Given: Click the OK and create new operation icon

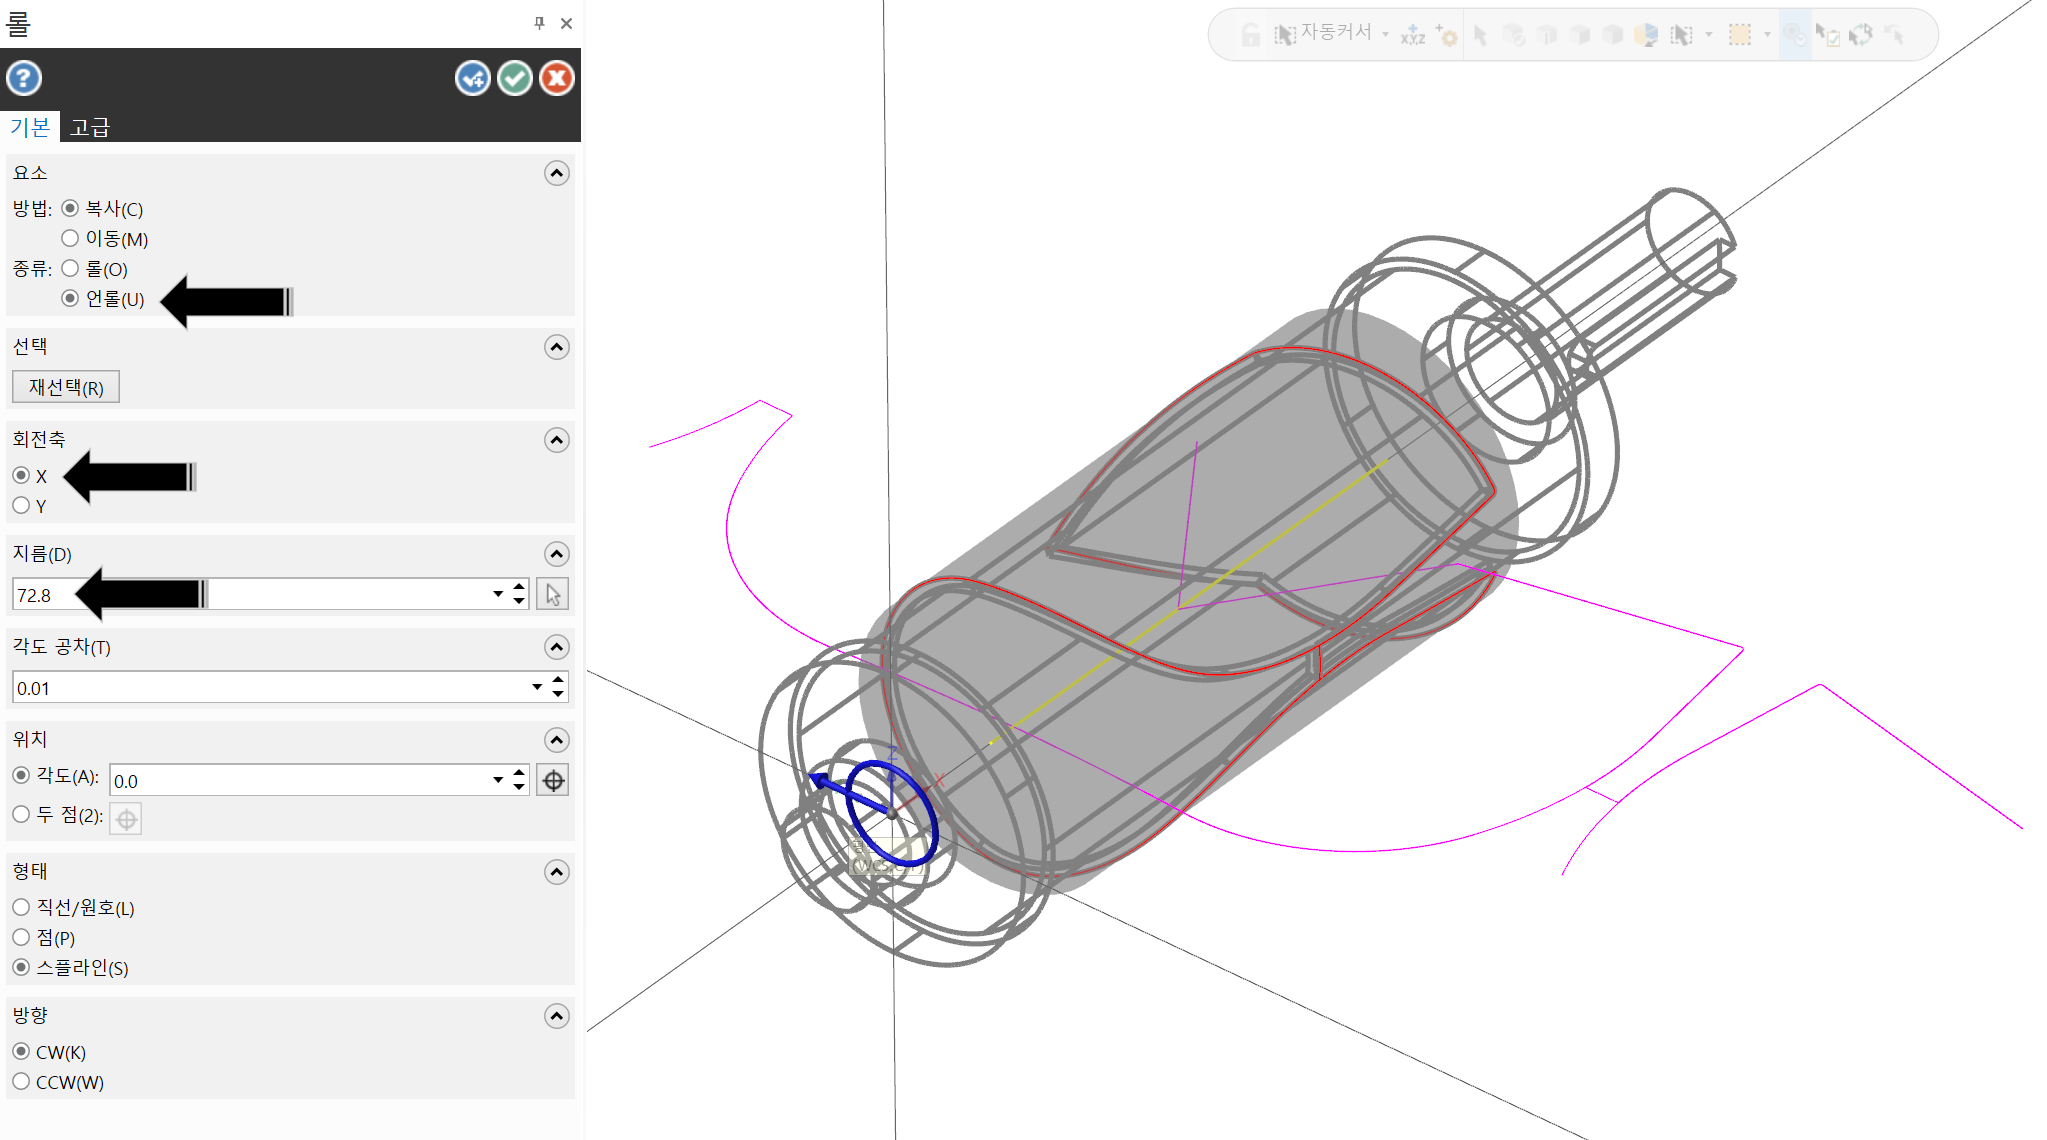Looking at the screenshot, I should 473,78.
